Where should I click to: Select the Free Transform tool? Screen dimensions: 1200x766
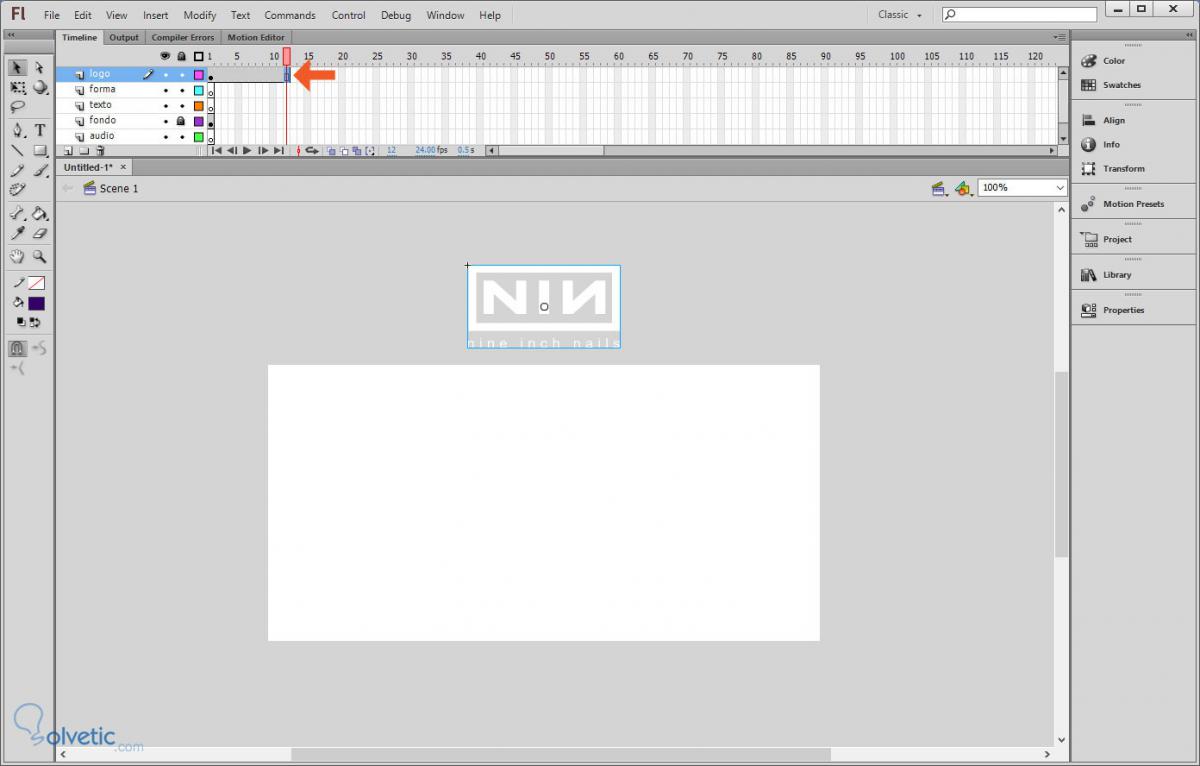pyautogui.click(x=17, y=88)
